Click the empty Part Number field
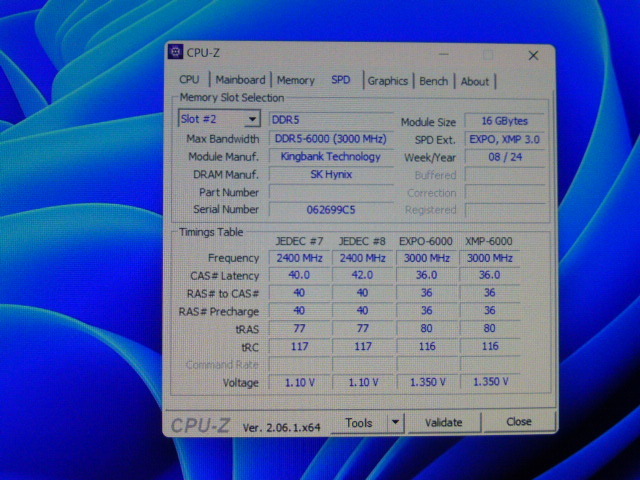 point(331,192)
